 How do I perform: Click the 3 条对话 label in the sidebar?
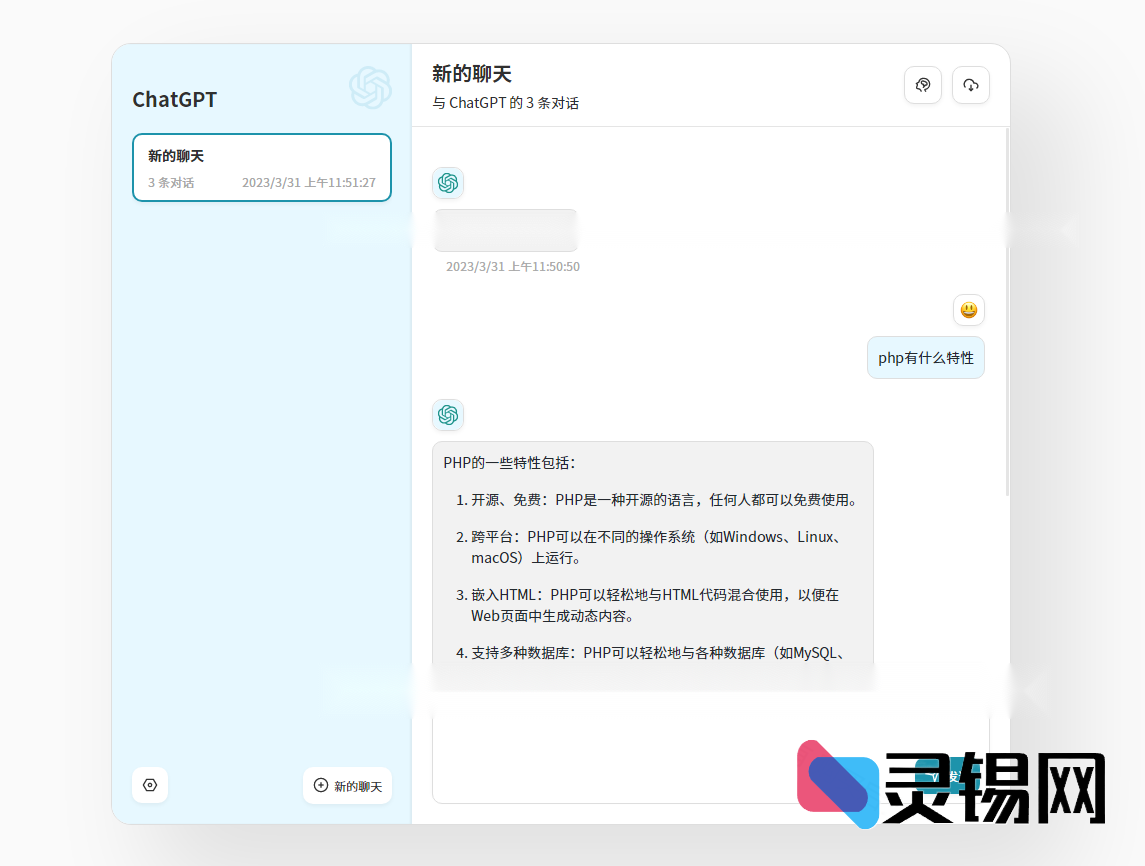(171, 183)
